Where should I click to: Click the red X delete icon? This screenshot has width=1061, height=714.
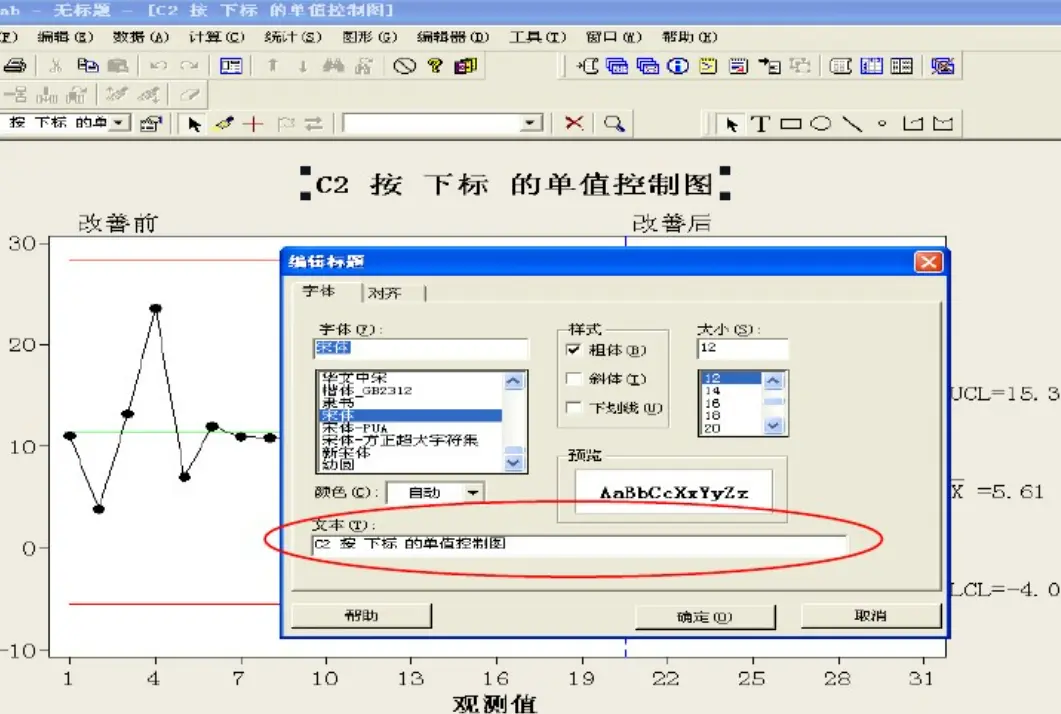[574, 123]
